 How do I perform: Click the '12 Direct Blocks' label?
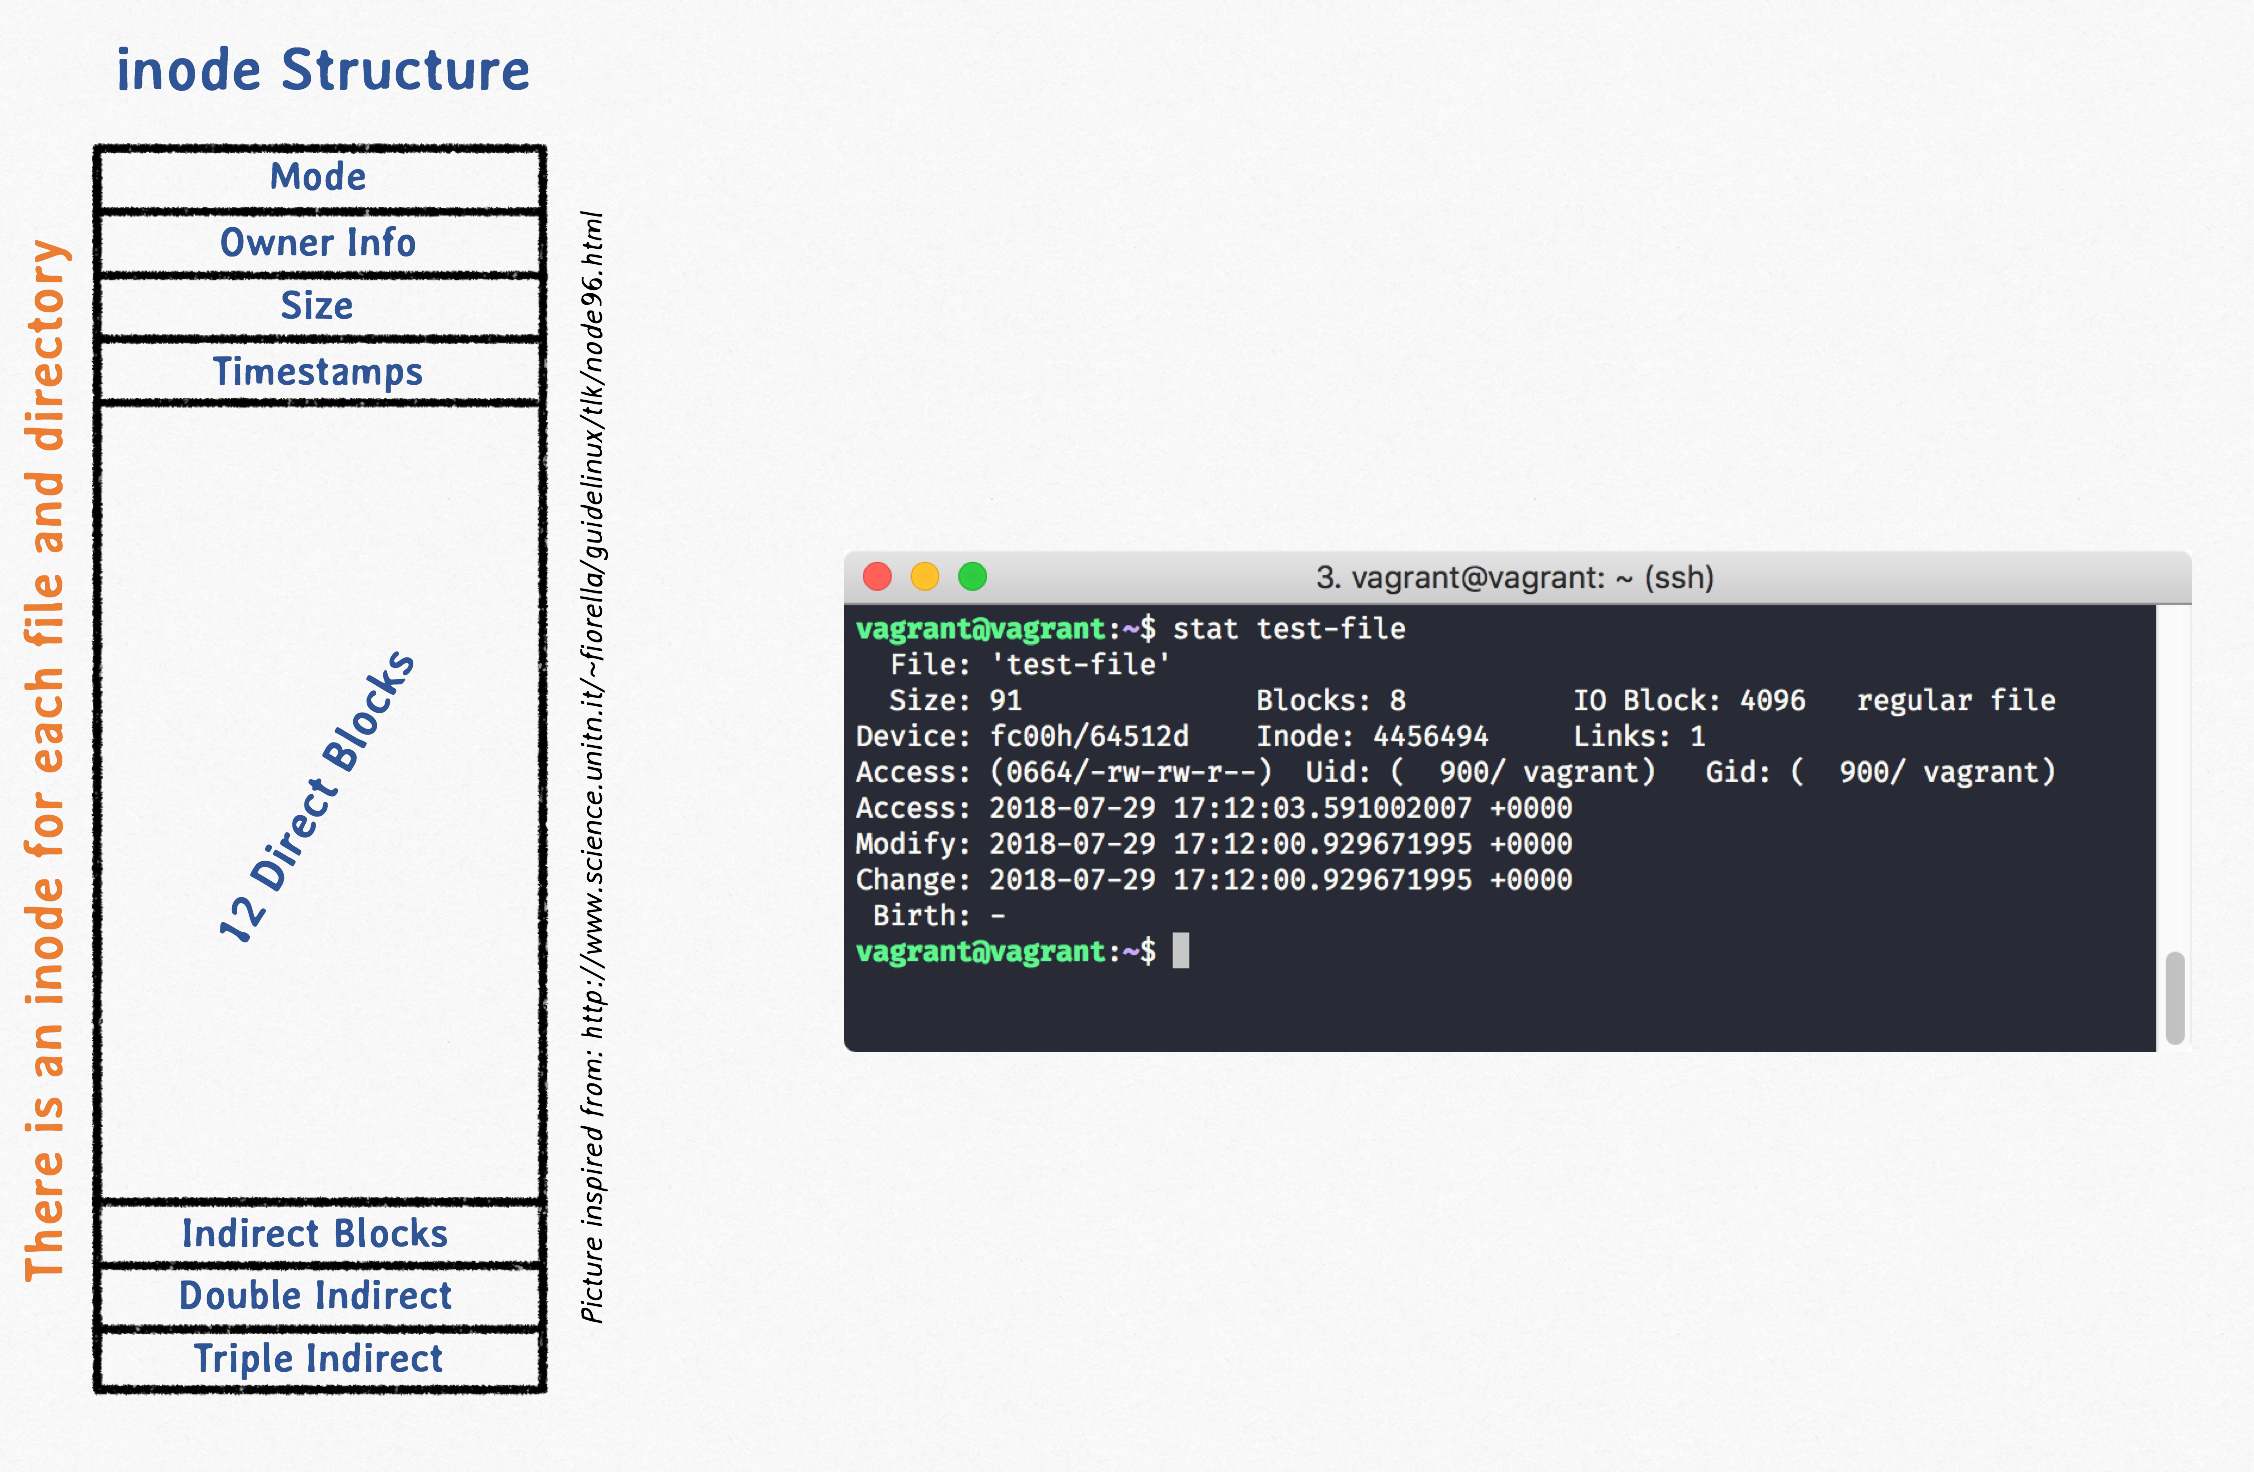(316, 795)
